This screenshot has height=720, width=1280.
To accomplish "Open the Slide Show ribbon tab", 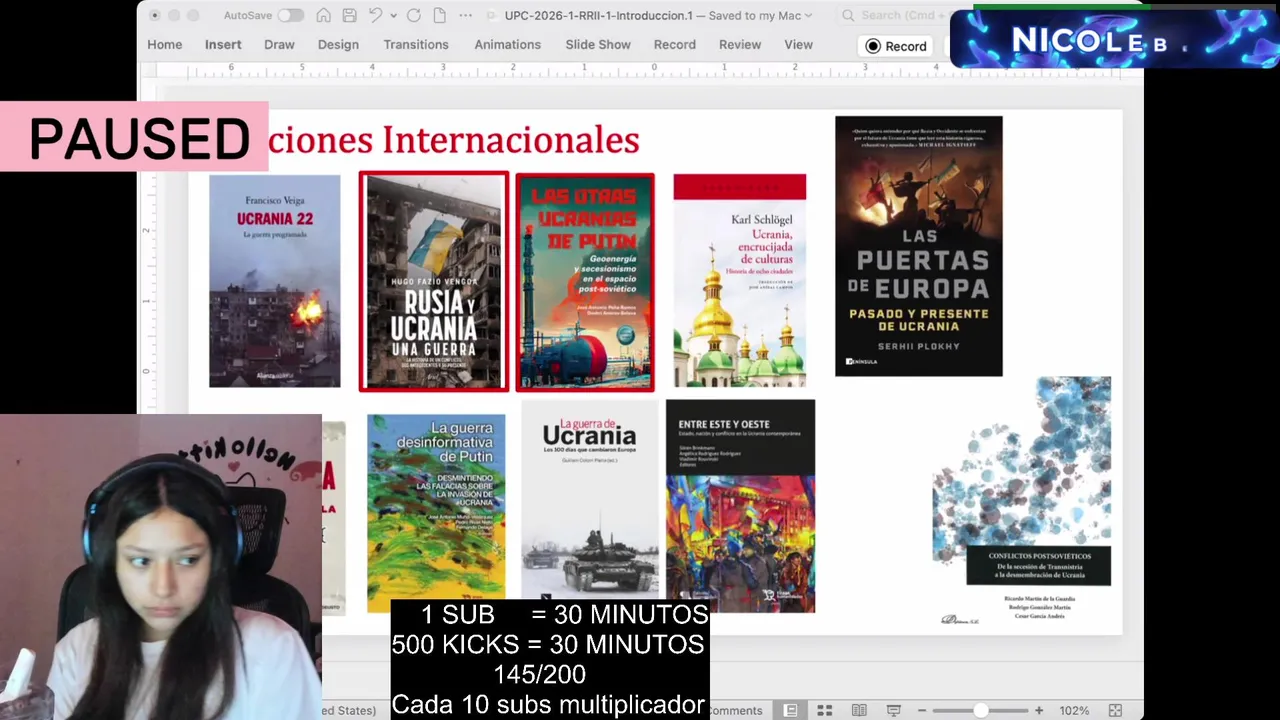I will (598, 45).
